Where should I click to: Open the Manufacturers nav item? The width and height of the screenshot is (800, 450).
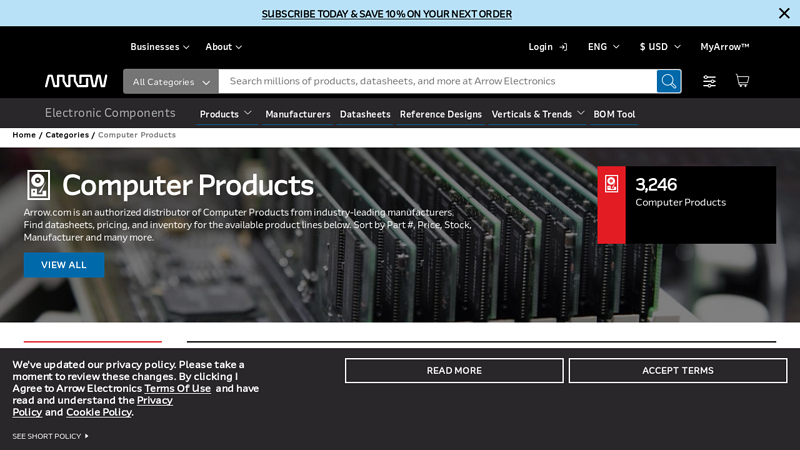pos(297,114)
